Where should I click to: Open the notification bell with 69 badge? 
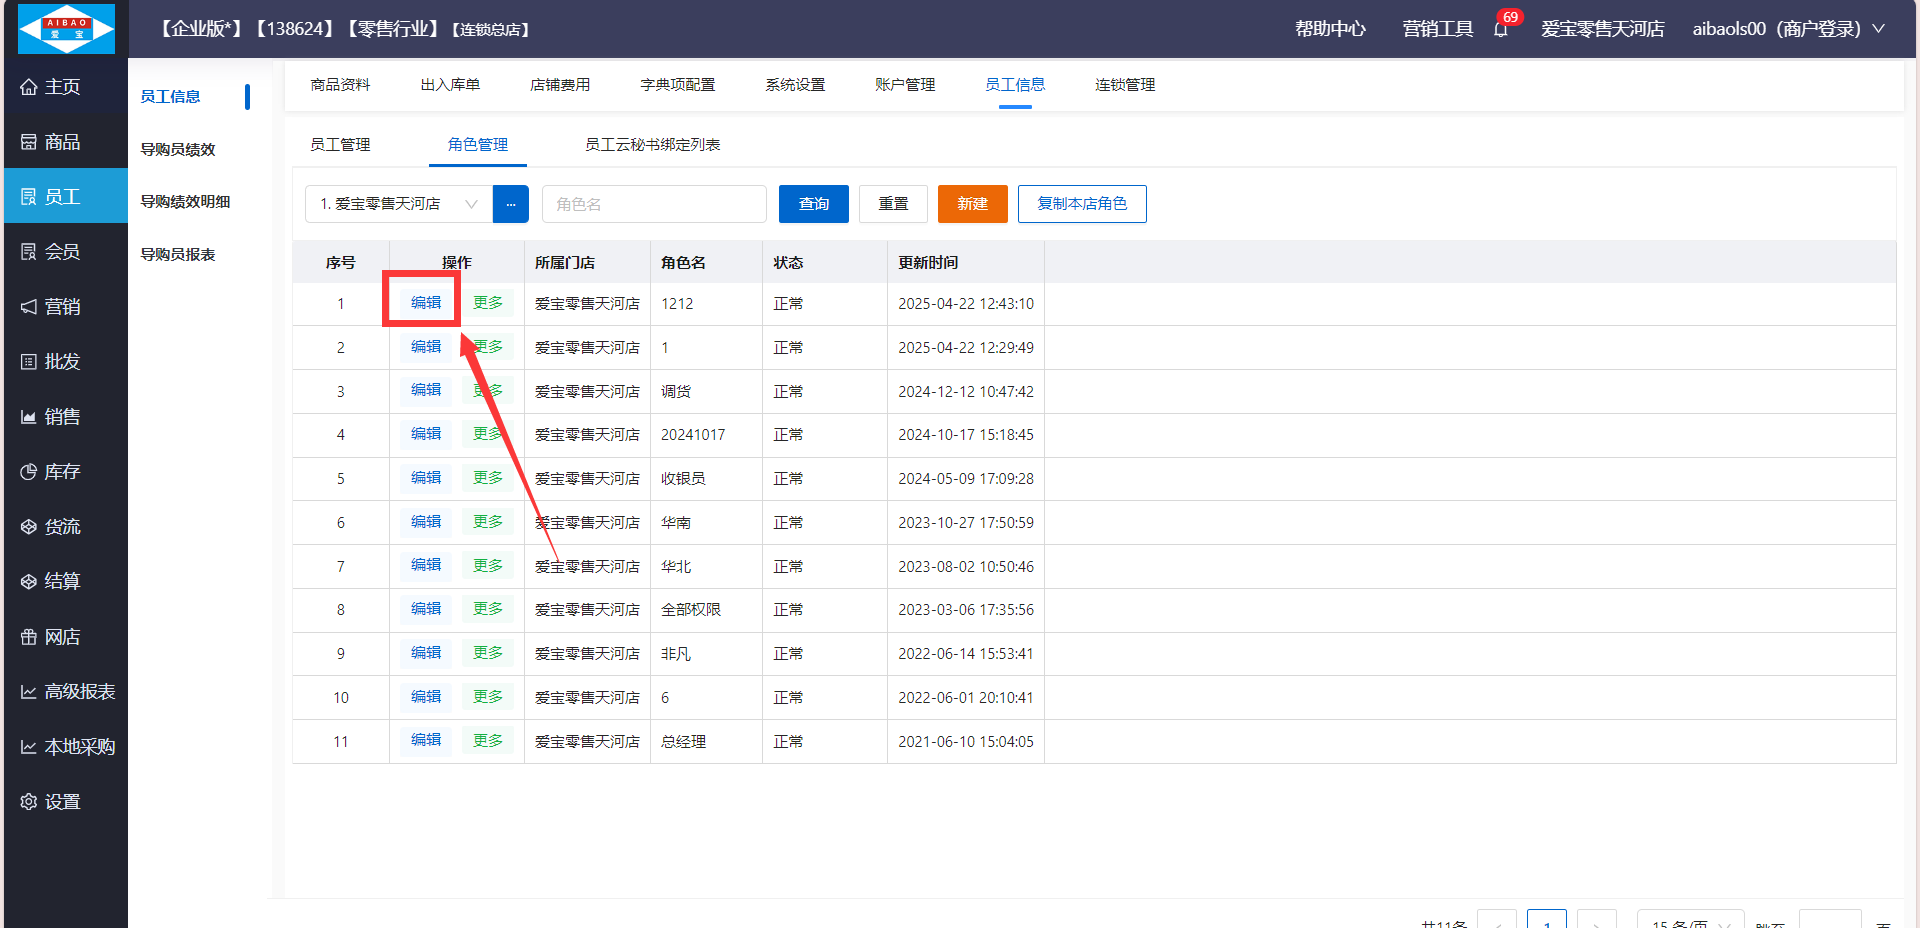pyautogui.click(x=1501, y=29)
